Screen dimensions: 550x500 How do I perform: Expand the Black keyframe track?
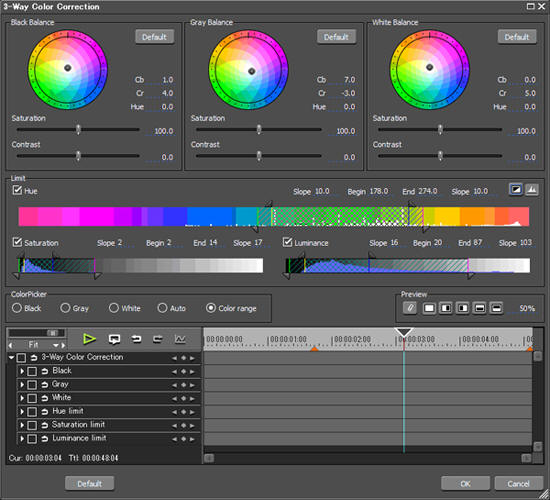22,371
